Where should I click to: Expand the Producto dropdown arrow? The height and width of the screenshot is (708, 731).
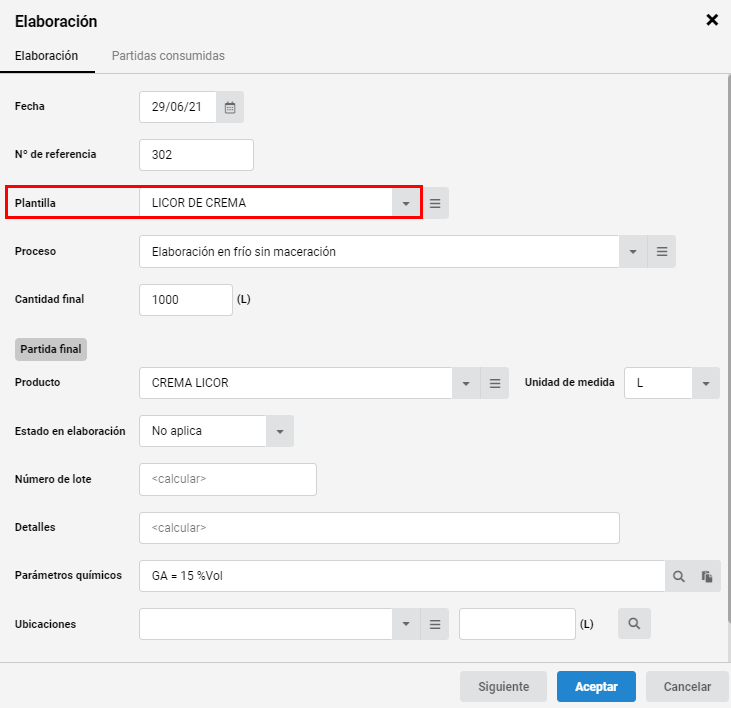[x=466, y=383]
